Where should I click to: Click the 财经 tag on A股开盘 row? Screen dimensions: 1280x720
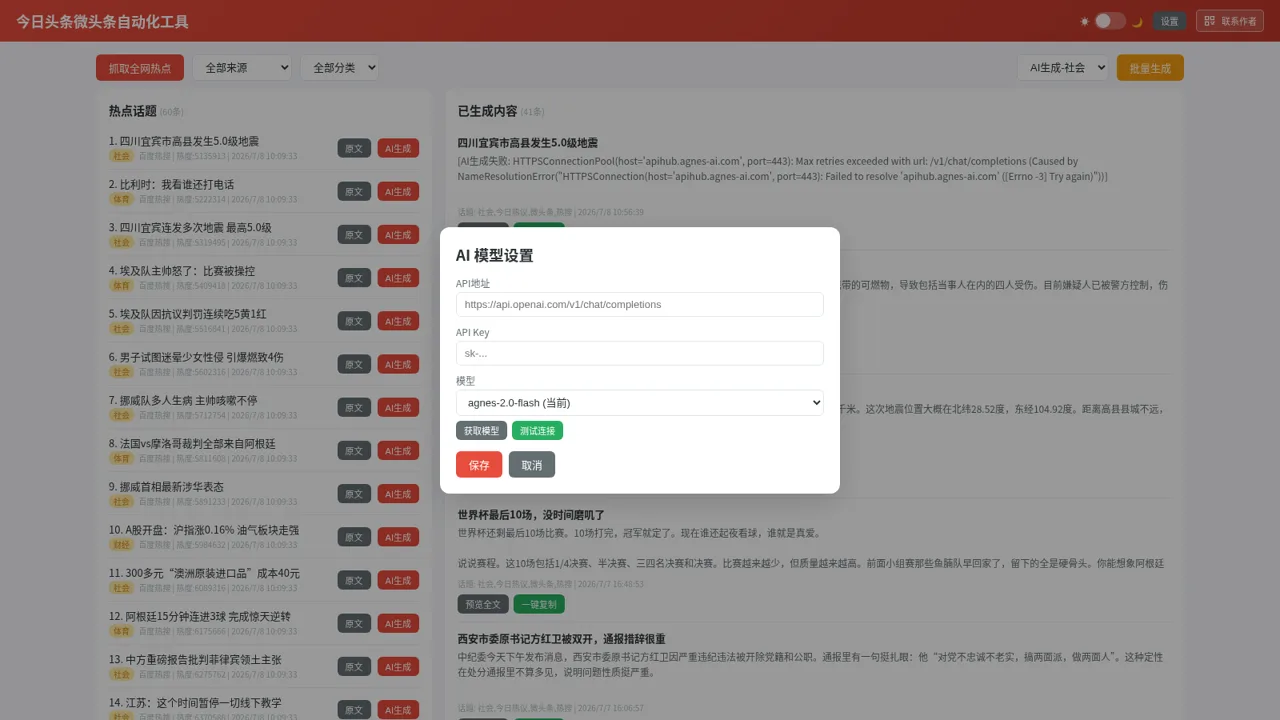(121, 545)
